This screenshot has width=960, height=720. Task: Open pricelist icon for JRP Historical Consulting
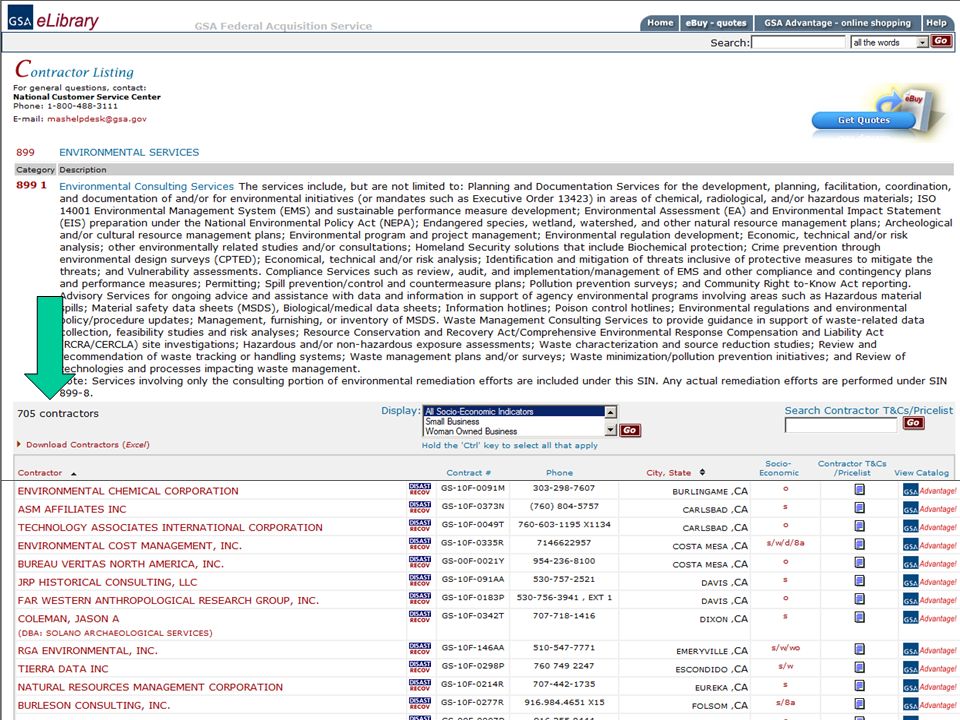tap(859, 581)
